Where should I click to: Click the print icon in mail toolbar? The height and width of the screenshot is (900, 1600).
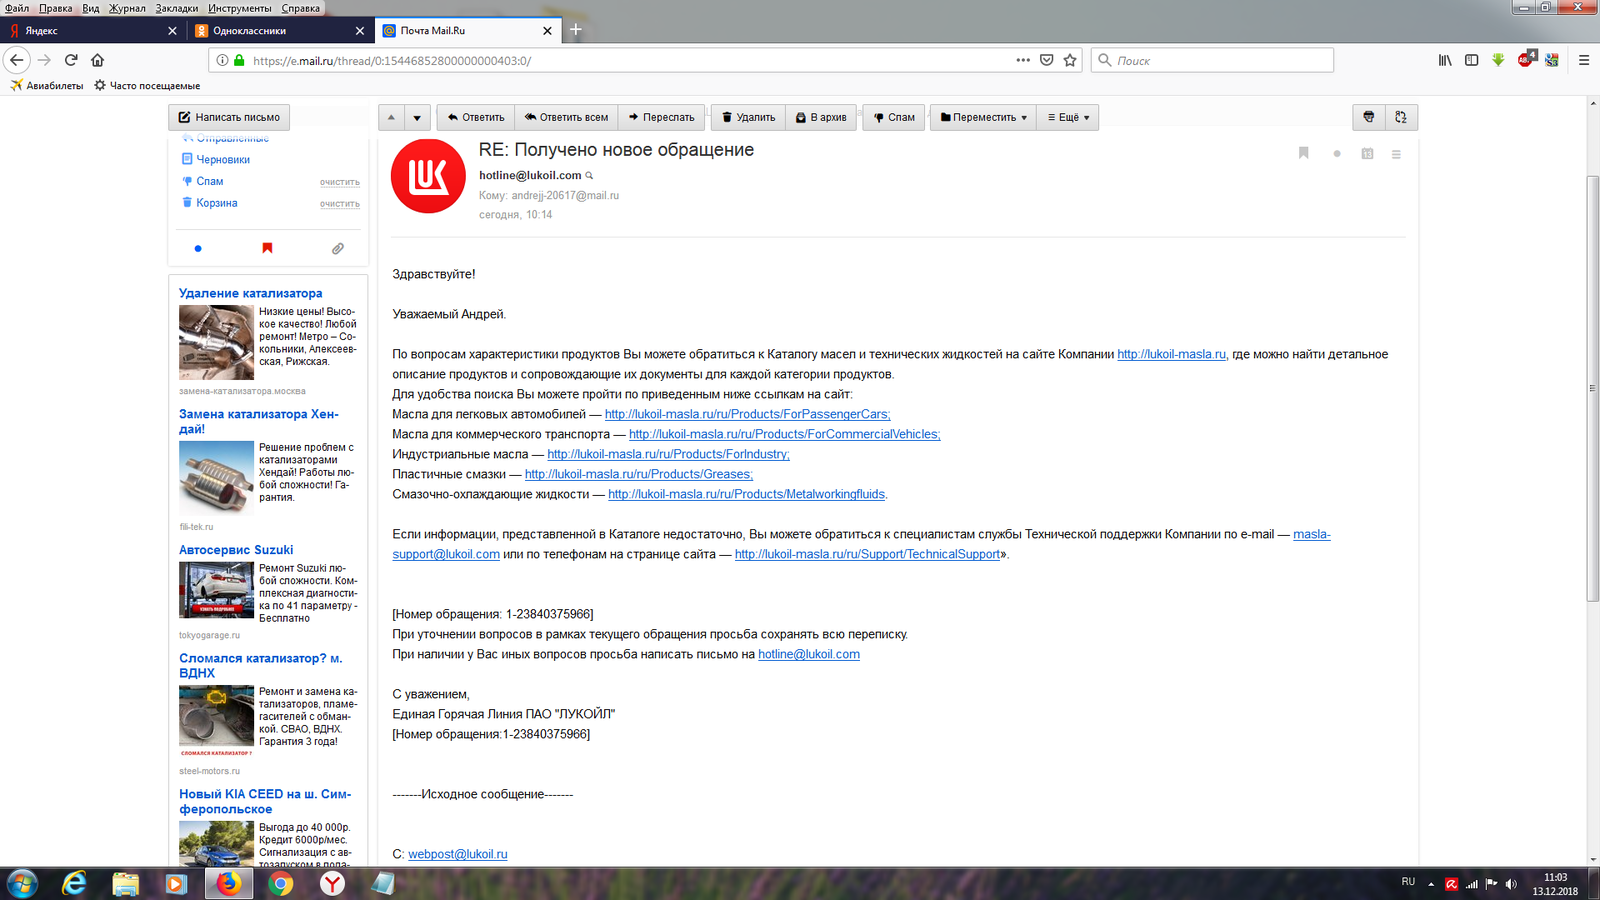1369,117
